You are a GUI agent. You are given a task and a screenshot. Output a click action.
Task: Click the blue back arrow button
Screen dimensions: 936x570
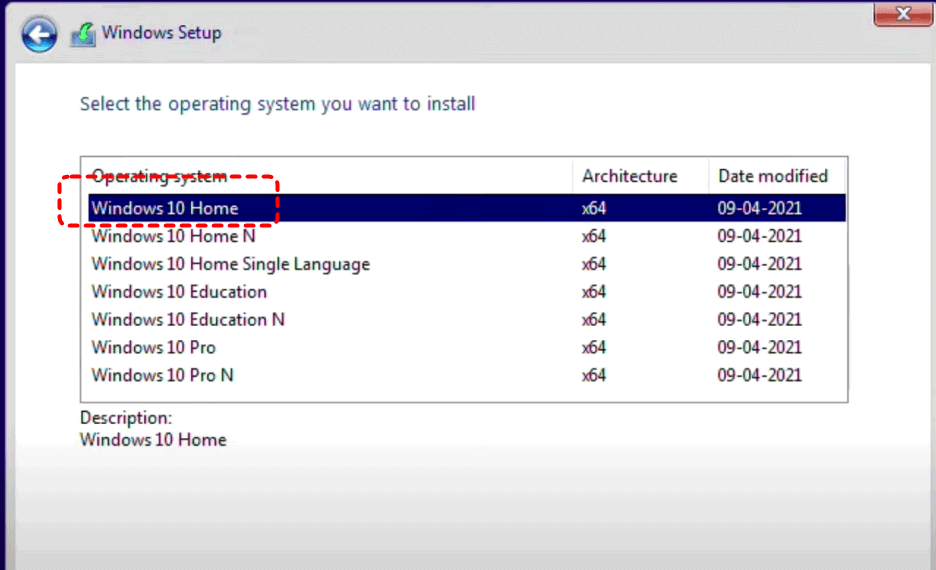tap(39, 34)
